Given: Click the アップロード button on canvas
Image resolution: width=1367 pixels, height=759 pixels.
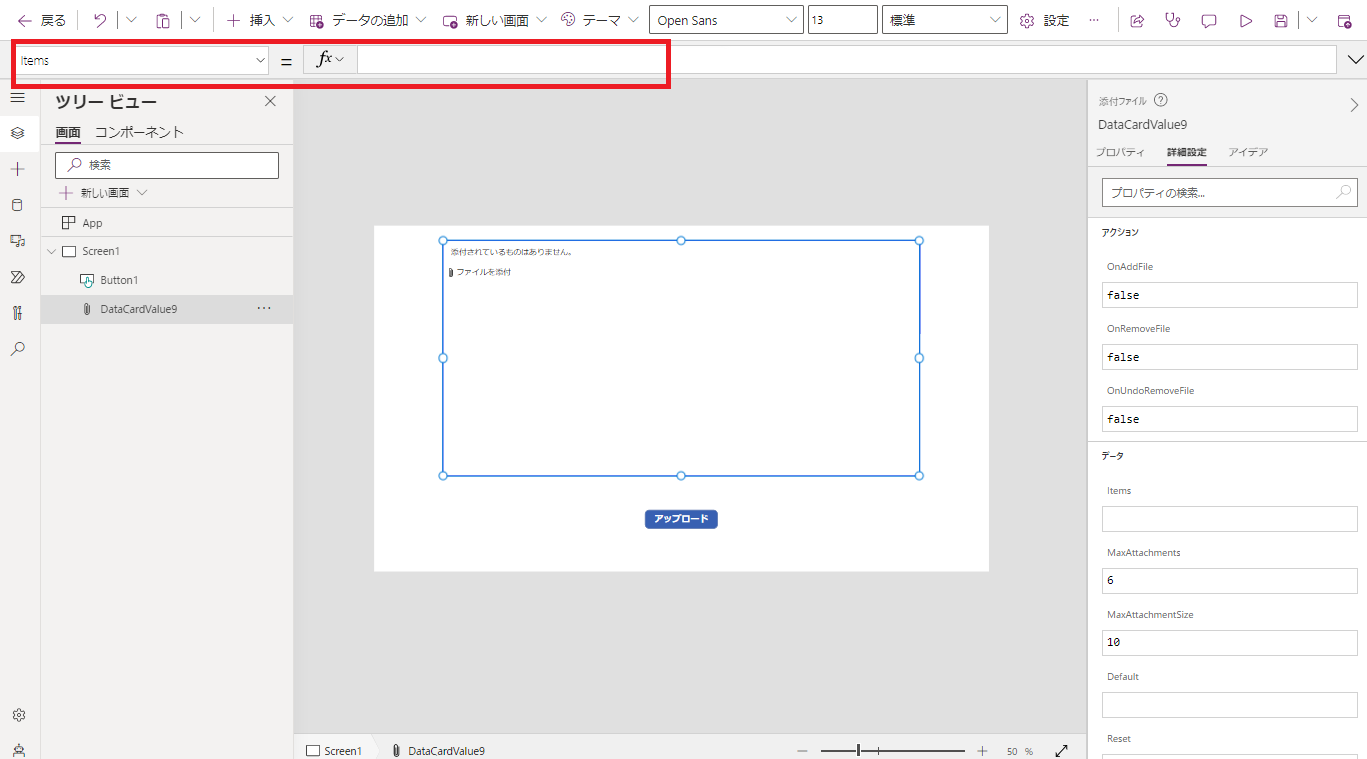Looking at the screenshot, I should pos(681,518).
